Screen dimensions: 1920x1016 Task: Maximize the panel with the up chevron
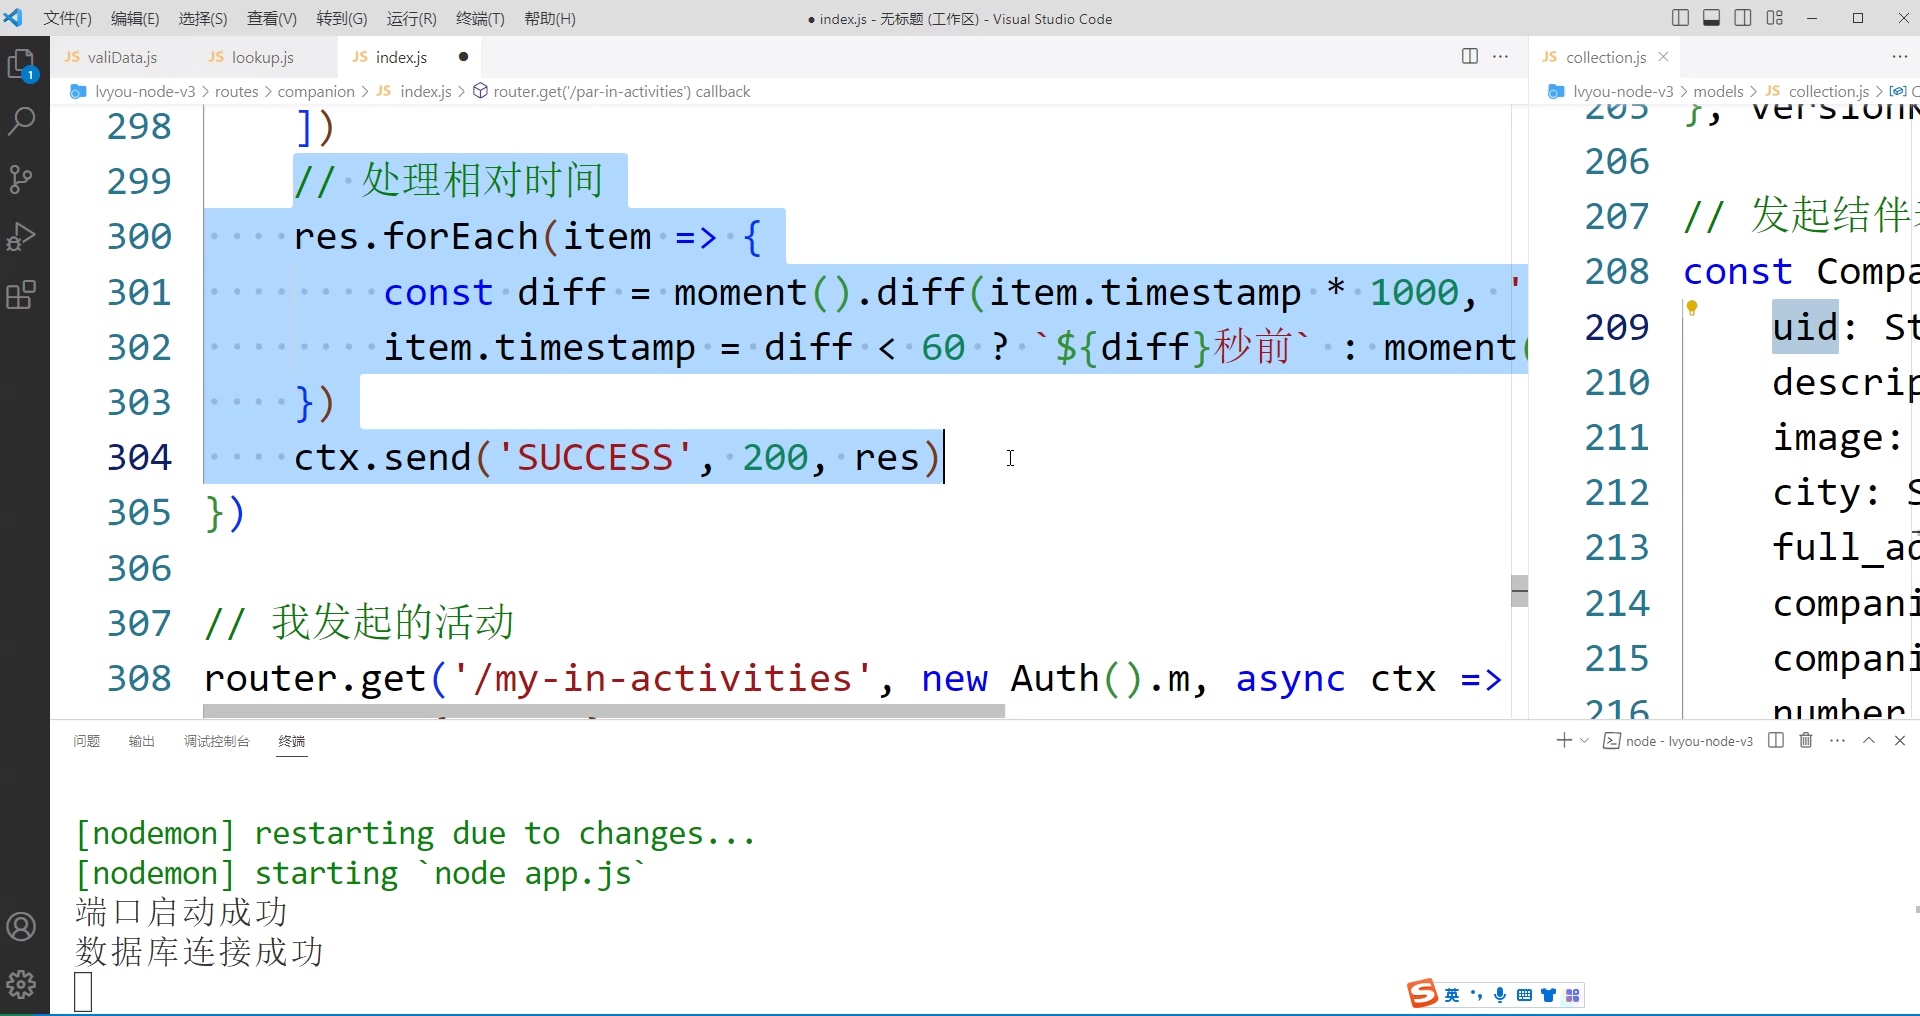click(x=1868, y=741)
